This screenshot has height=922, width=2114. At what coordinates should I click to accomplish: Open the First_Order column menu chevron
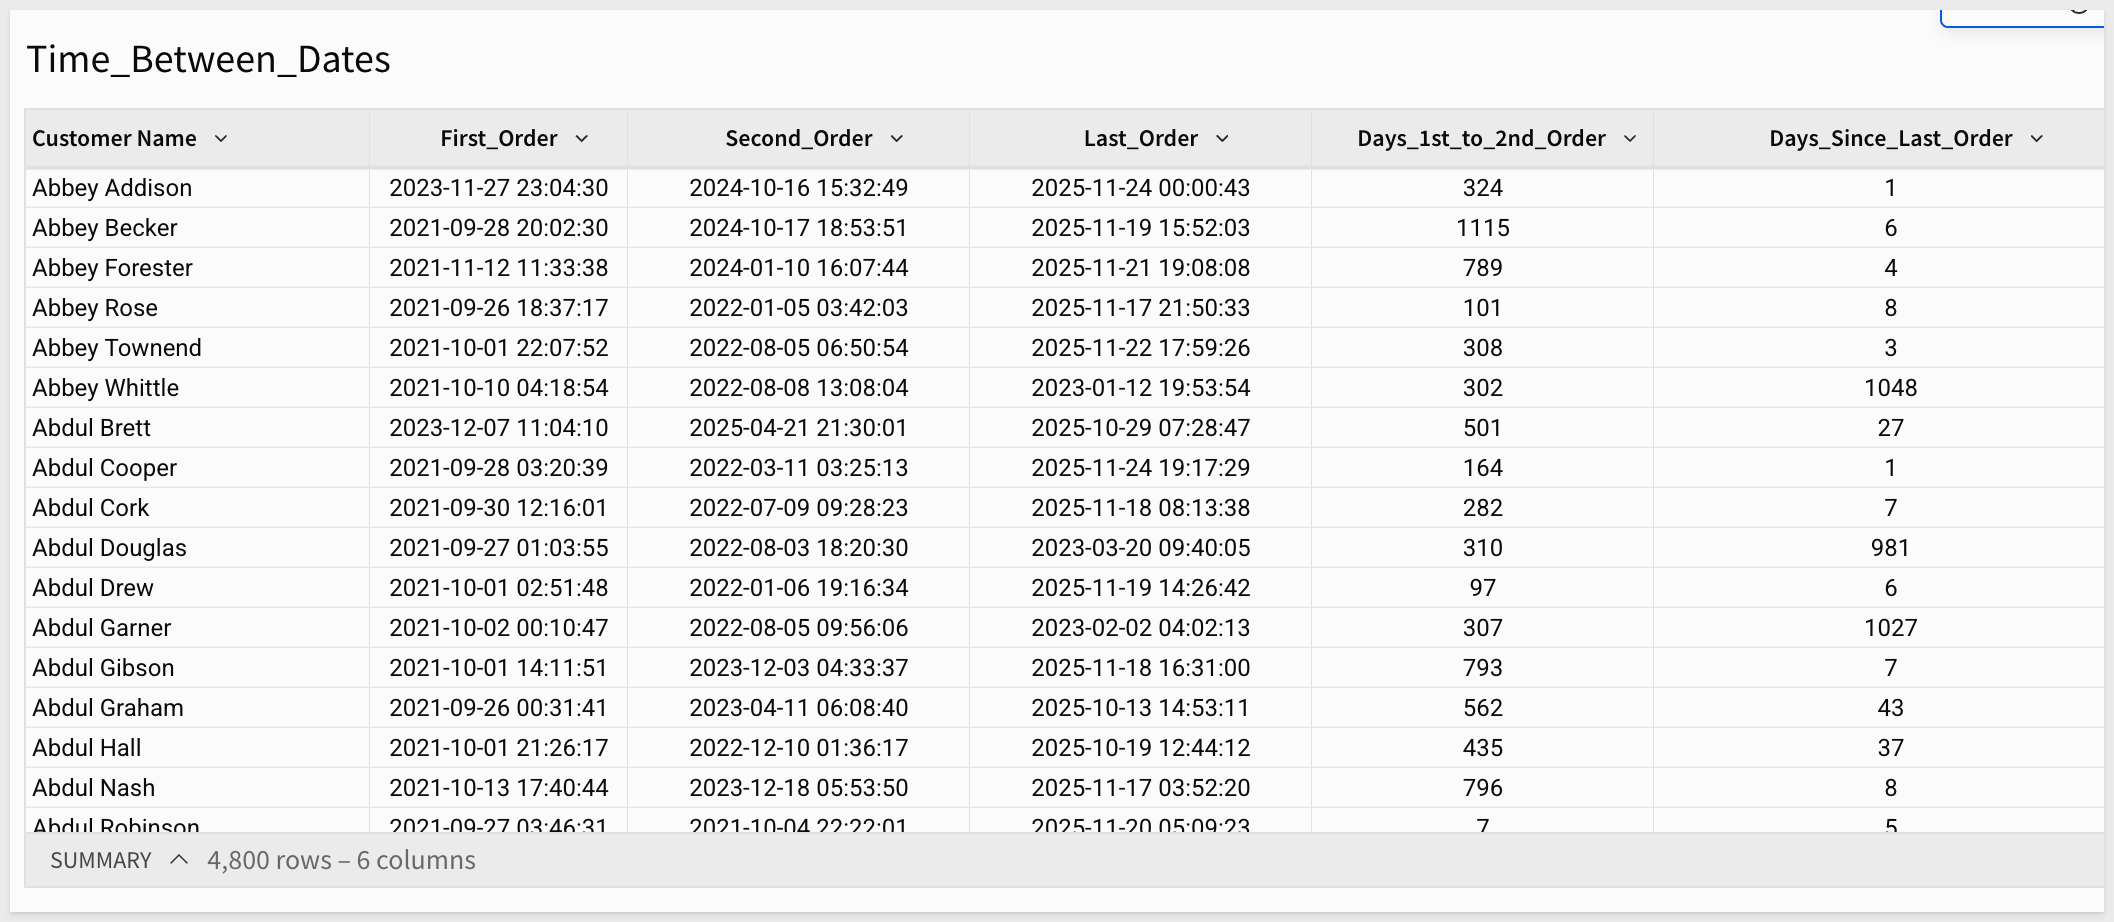pos(582,139)
